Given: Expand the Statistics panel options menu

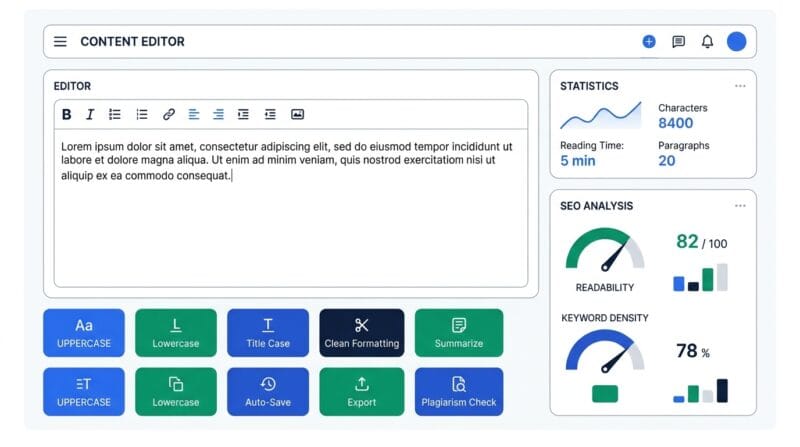Looking at the screenshot, I should coord(740,86).
